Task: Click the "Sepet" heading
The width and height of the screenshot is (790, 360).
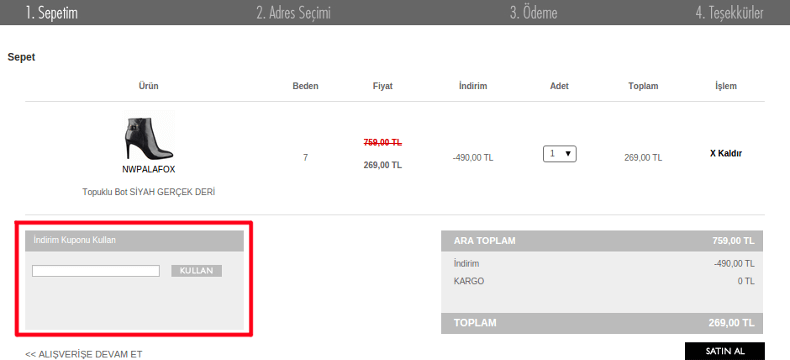Action: click(x=21, y=57)
